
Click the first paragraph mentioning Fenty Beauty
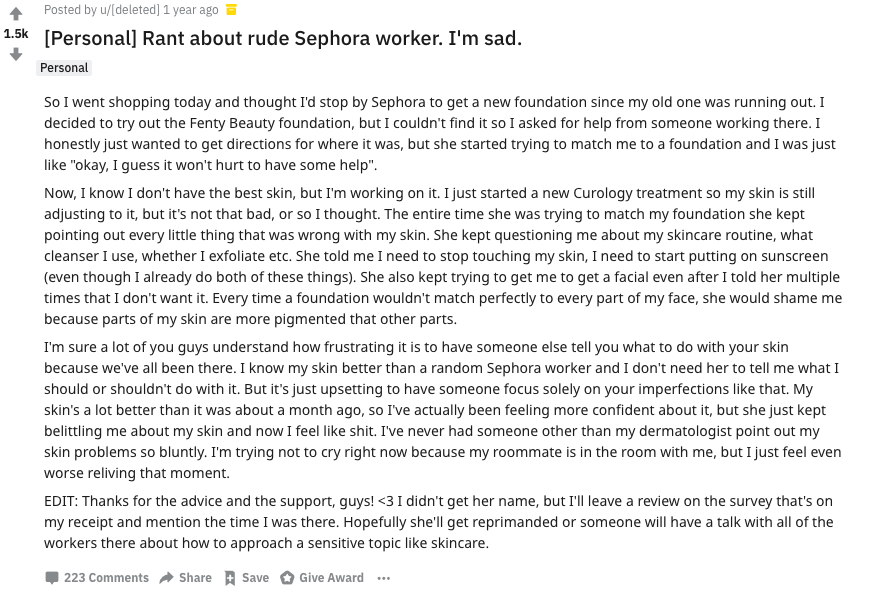(440, 134)
